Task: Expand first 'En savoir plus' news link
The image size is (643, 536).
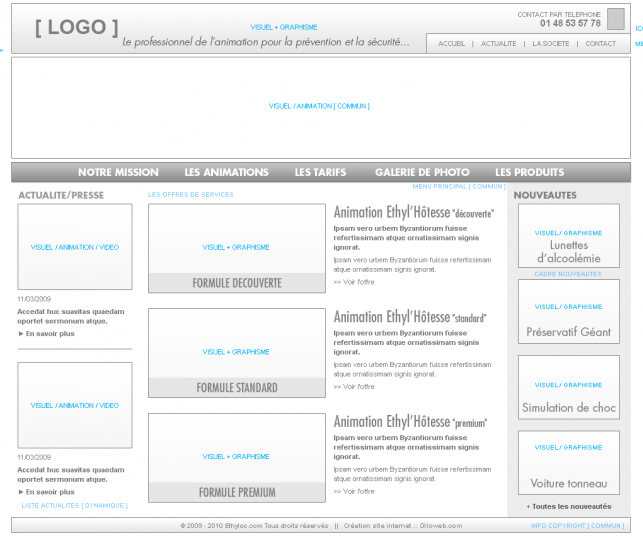Action: [49, 334]
